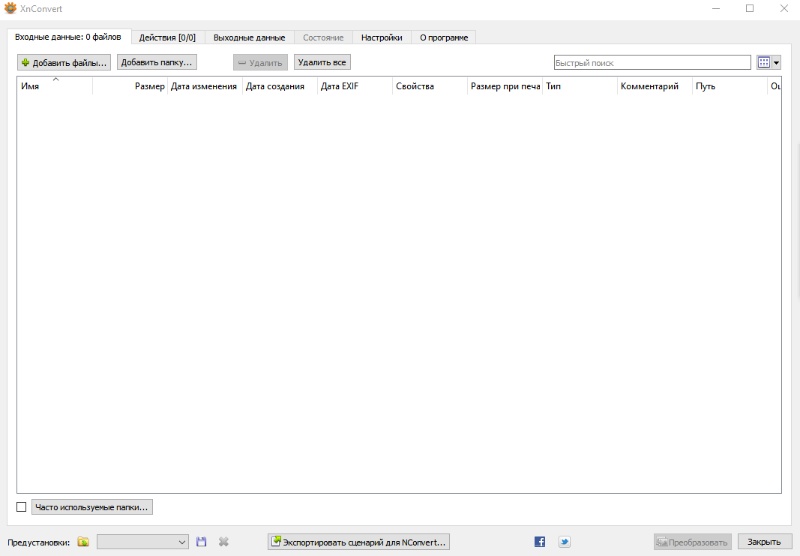Open the Выходные данные tab
800x556 pixels.
coord(249,37)
